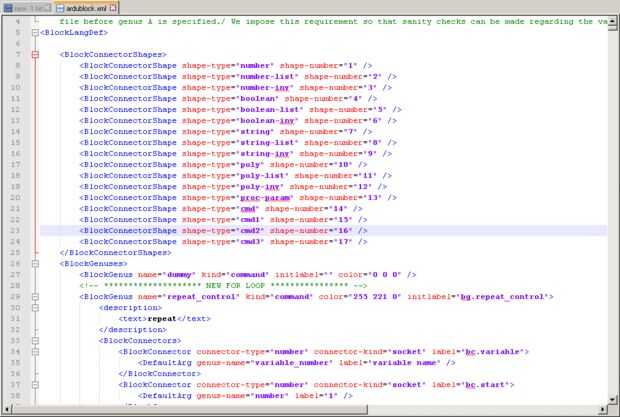The image size is (620, 417).
Task: Click the file icon on the first tab
Action: coord(8,8)
